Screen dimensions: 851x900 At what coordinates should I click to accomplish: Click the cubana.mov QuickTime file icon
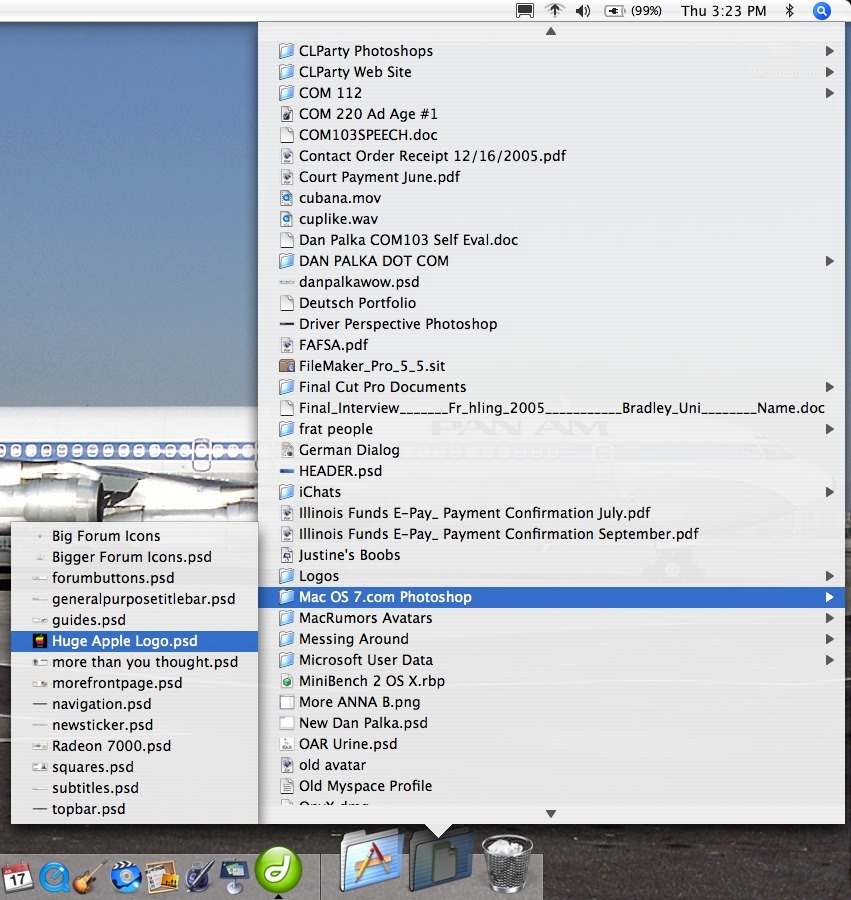(x=286, y=198)
